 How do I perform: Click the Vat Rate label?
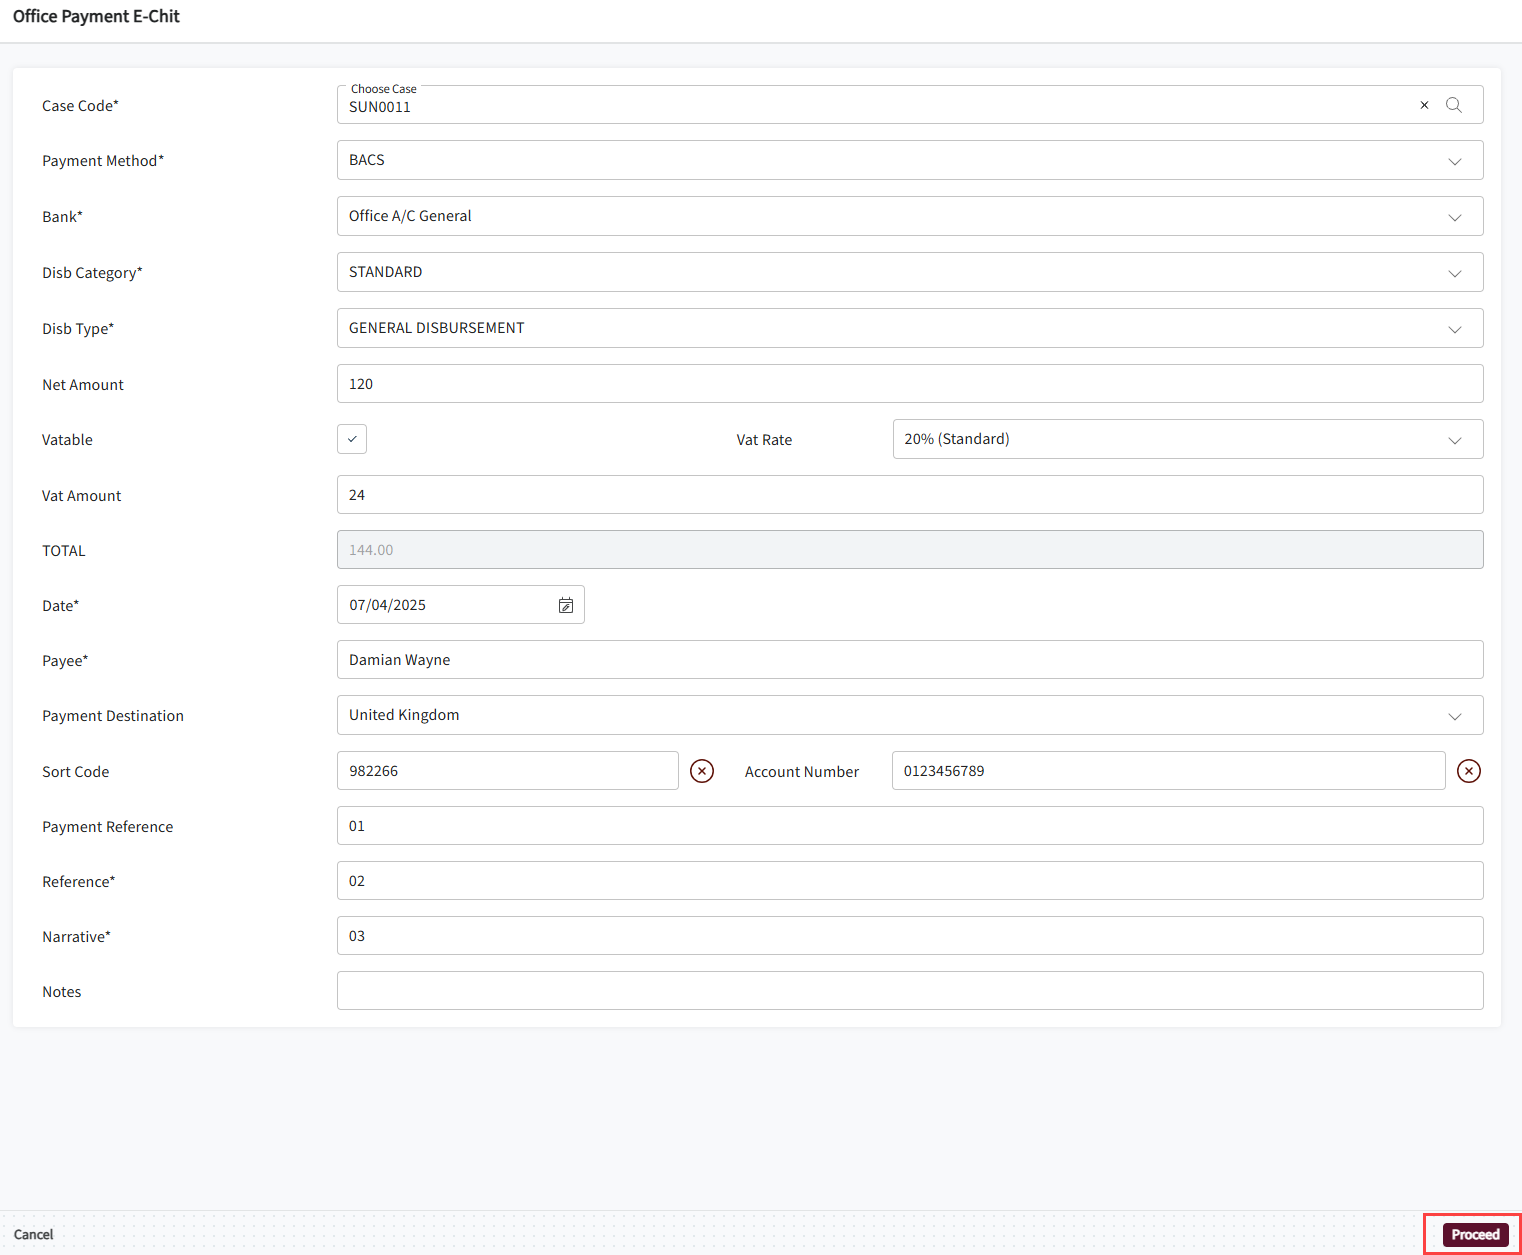[x=764, y=440]
